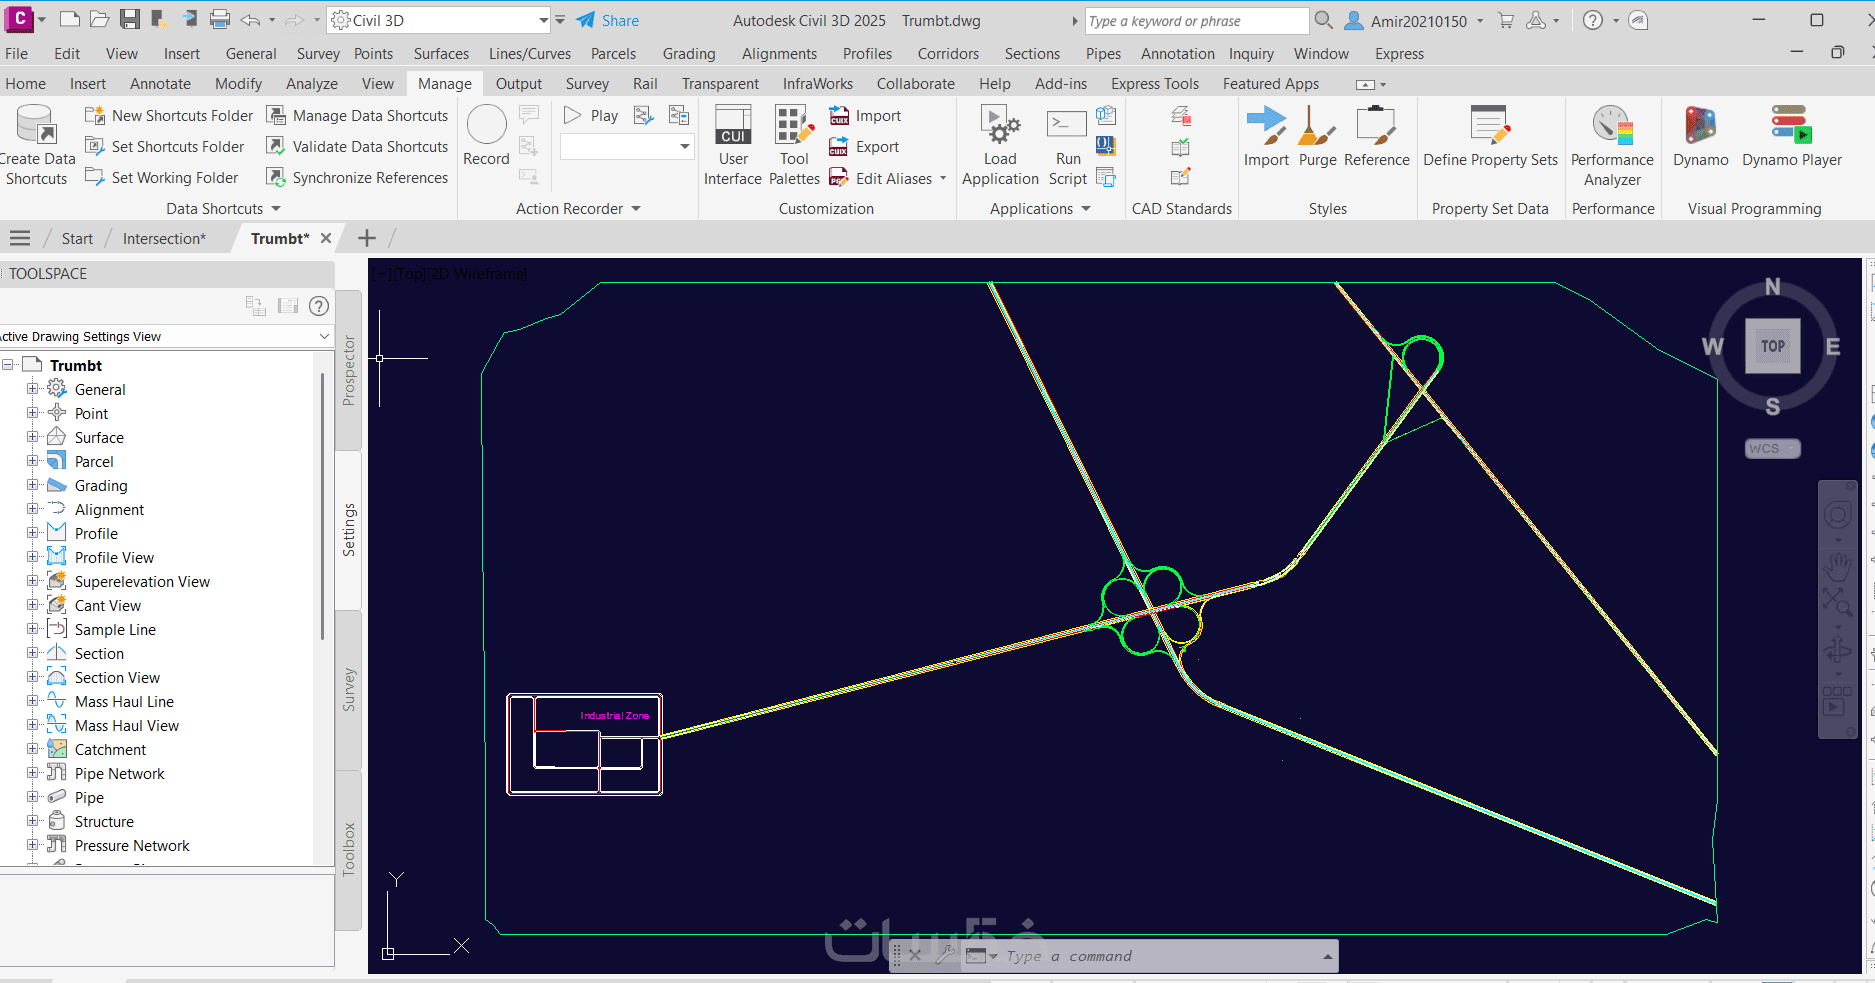Expand the Pipe Network settings node
The width and height of the screenshot is (1875, 983).
click(x=32, y=773)
